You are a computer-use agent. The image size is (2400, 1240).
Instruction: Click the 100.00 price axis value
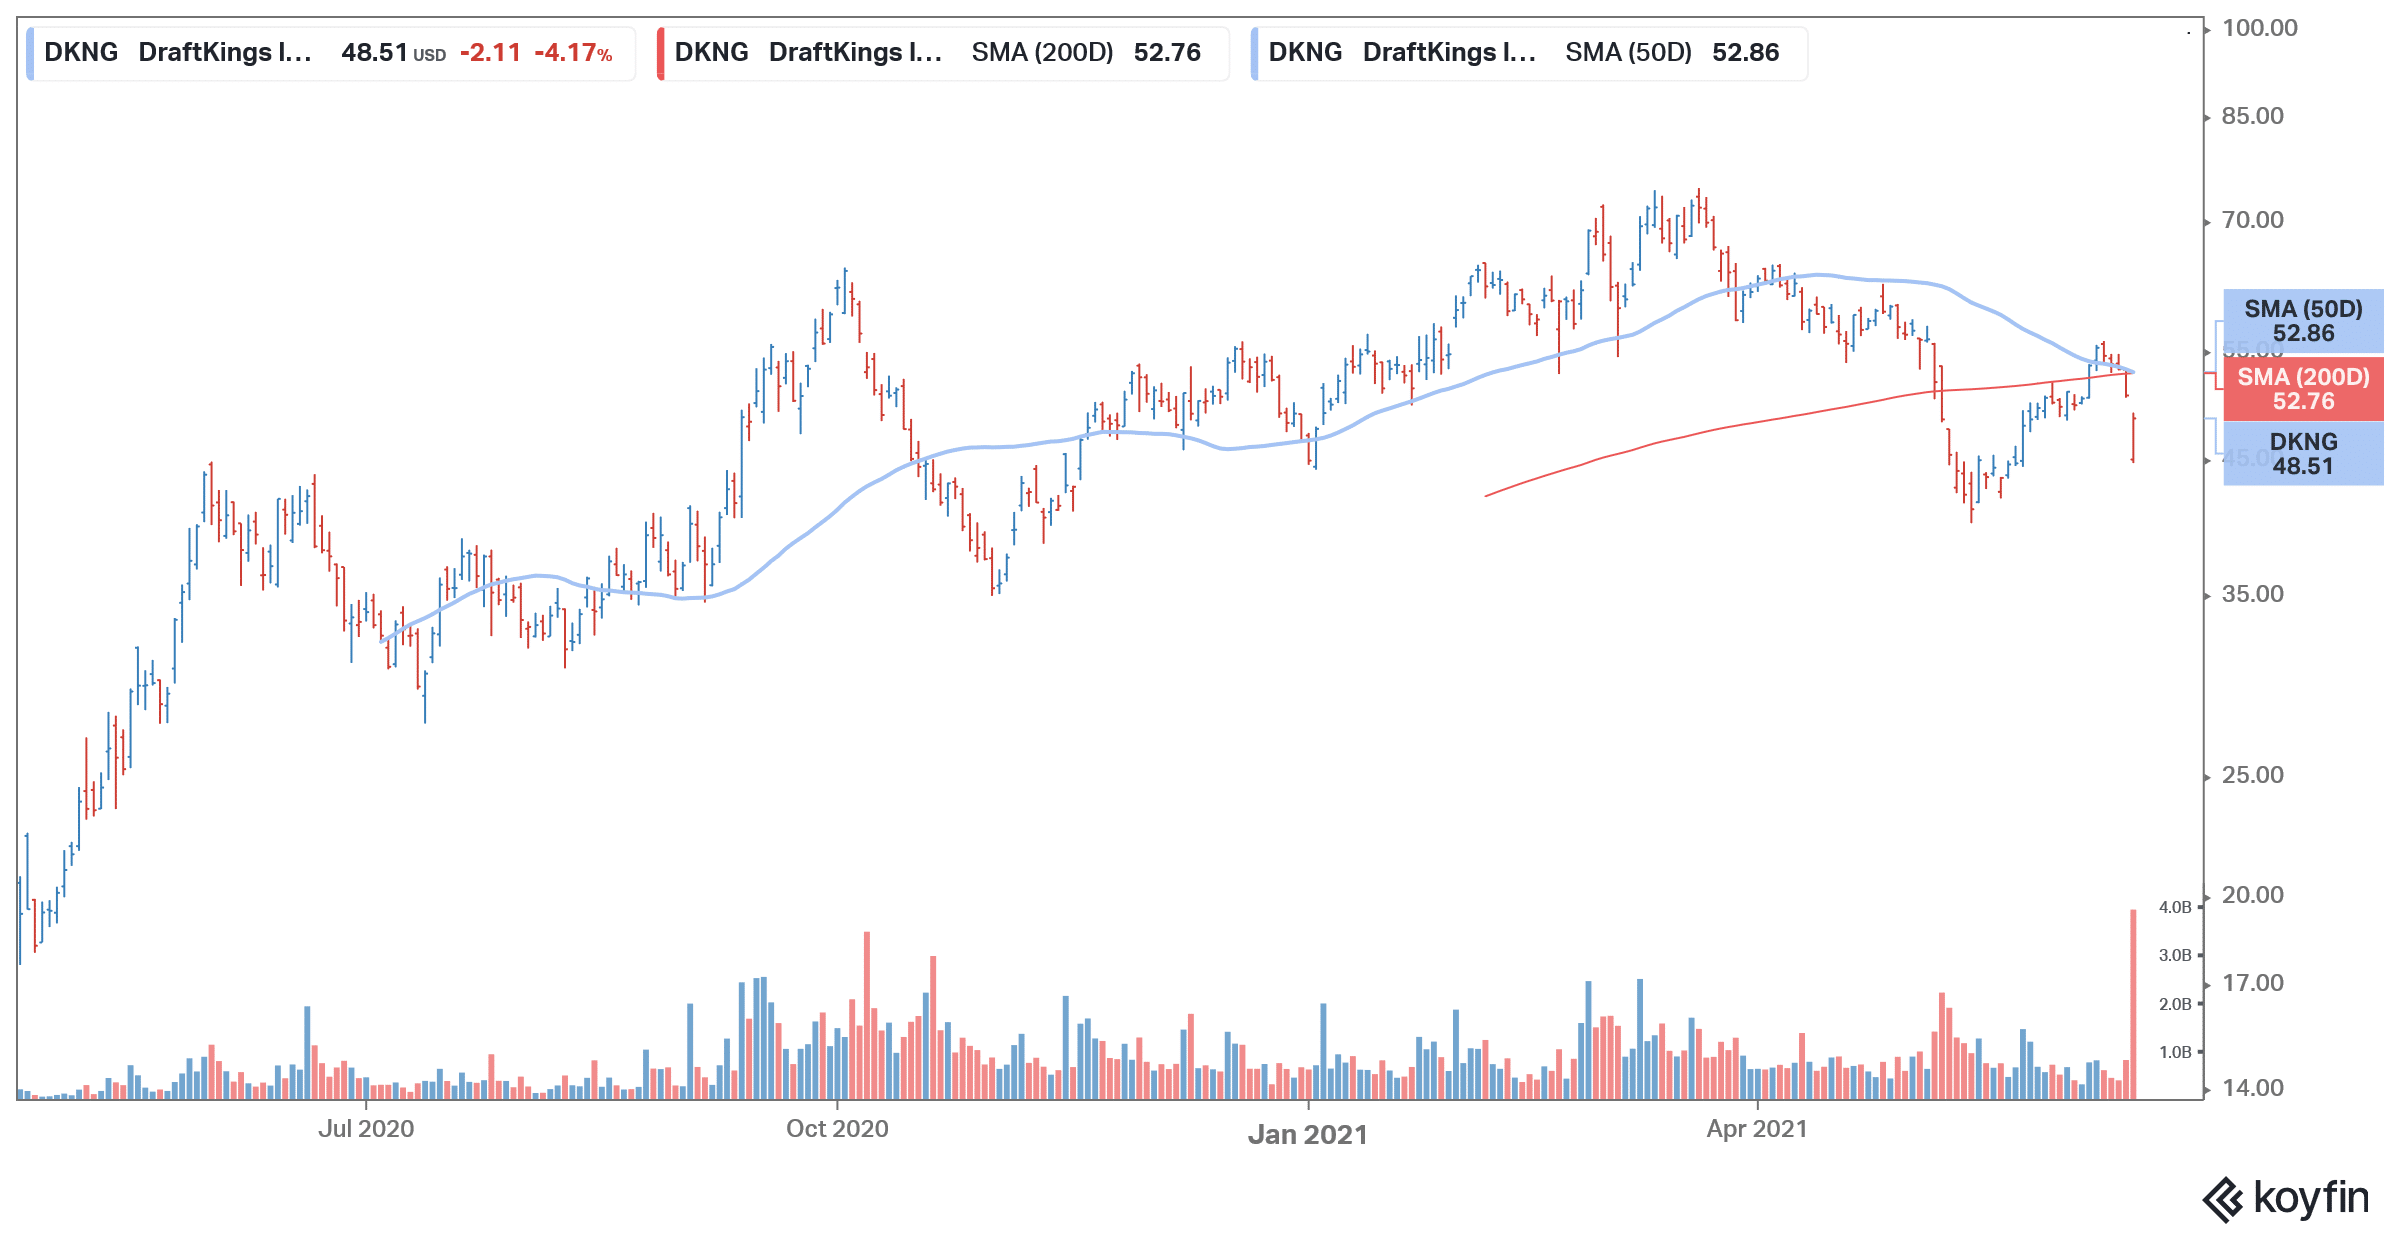click(2259, 28)
